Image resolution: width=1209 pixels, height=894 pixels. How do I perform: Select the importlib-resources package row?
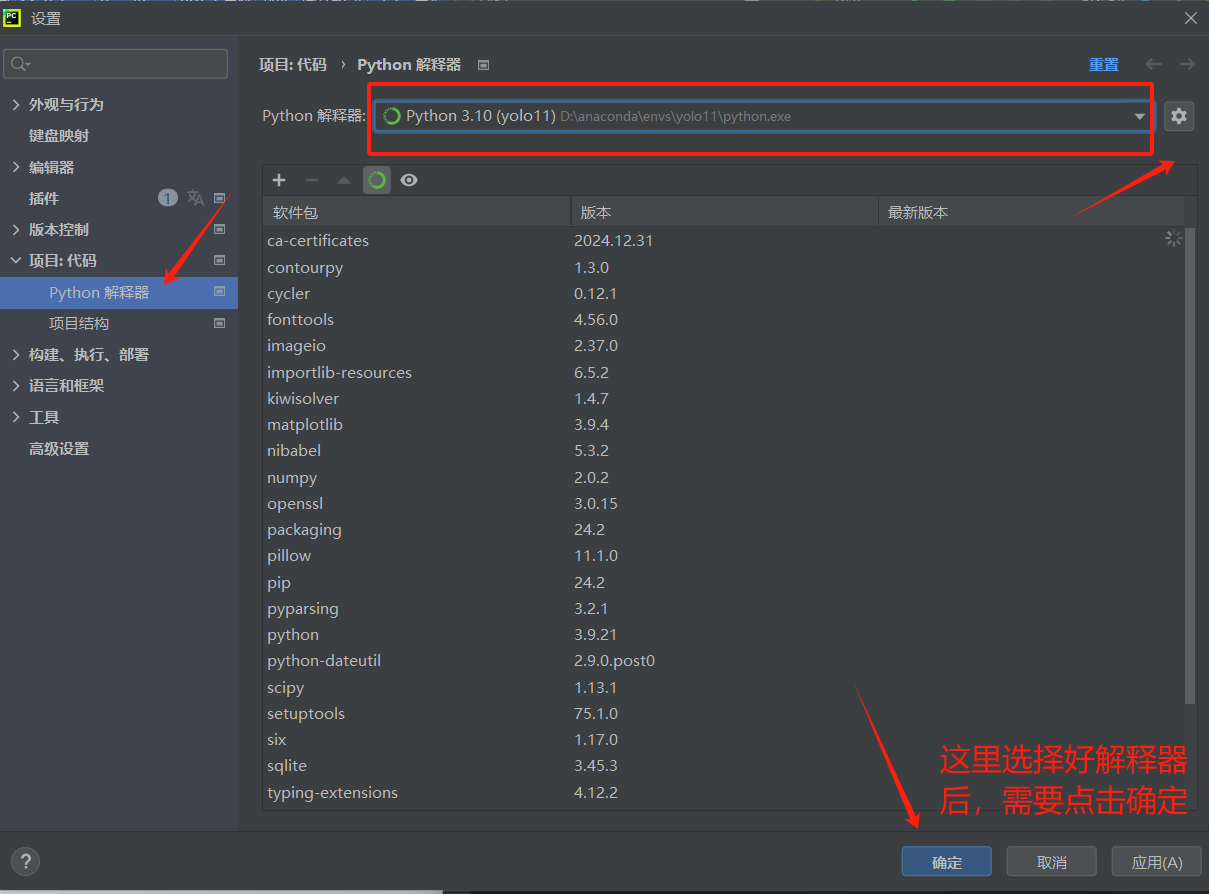tap(723, 372)
